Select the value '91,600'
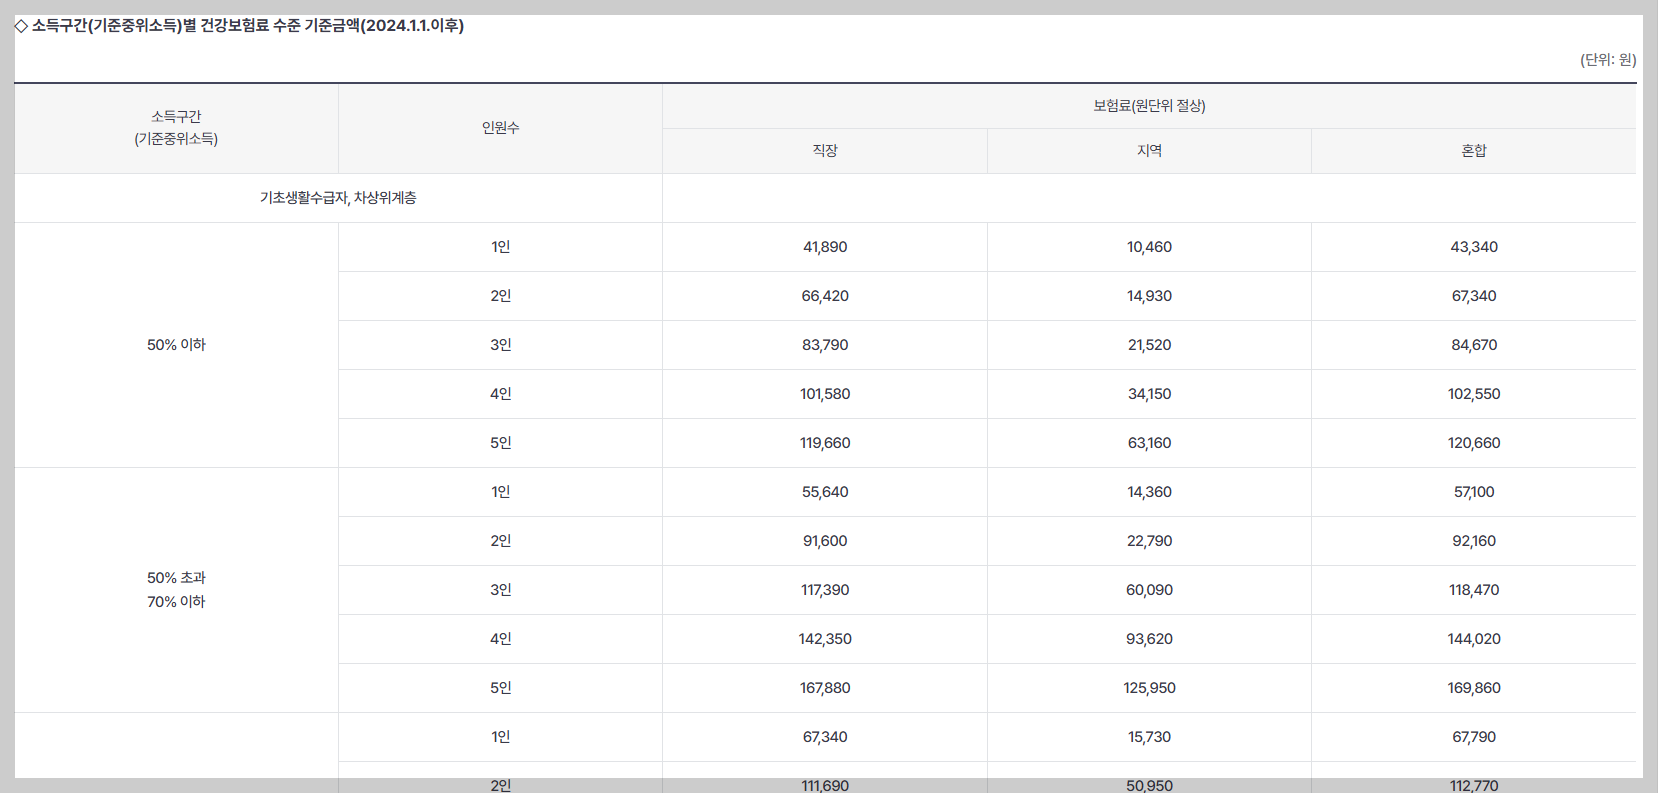1658x793 pixels. (825, 541)
